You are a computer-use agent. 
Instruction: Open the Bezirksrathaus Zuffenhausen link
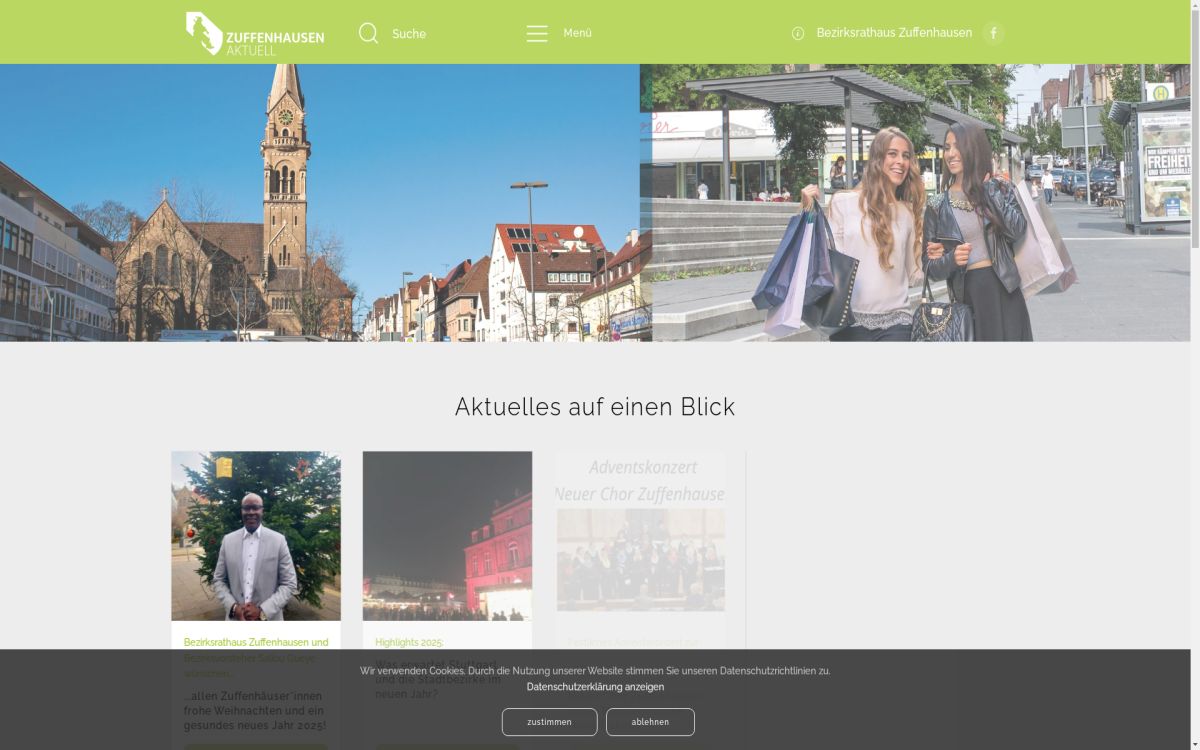pos(894,33)
